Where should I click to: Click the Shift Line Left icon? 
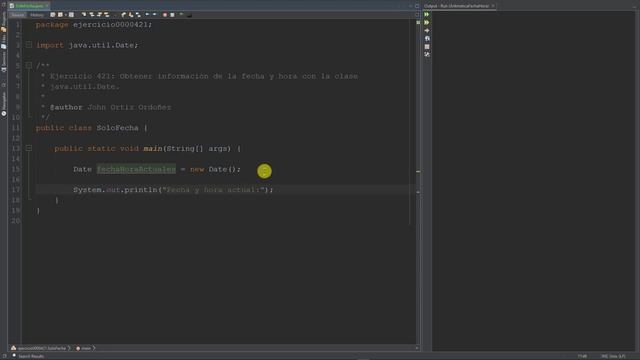(x=147, y=15)
